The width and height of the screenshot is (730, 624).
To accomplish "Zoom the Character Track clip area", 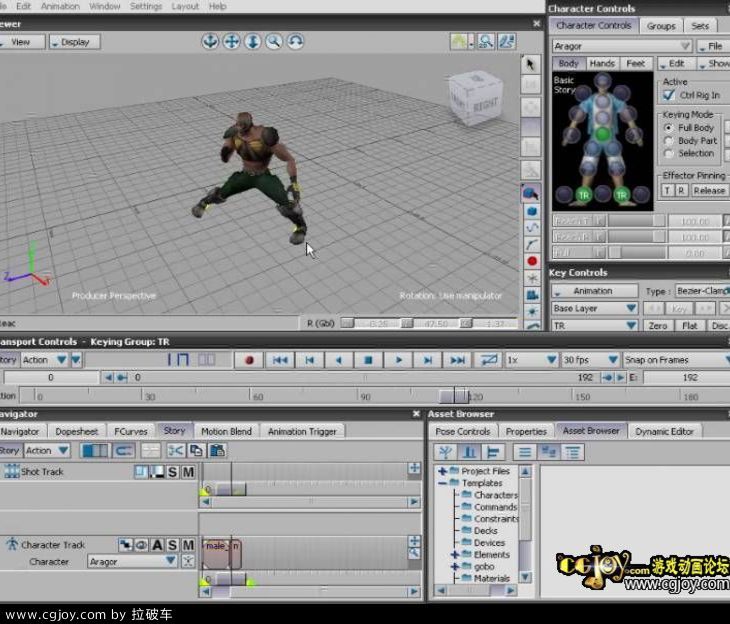I will coord(414,553).
